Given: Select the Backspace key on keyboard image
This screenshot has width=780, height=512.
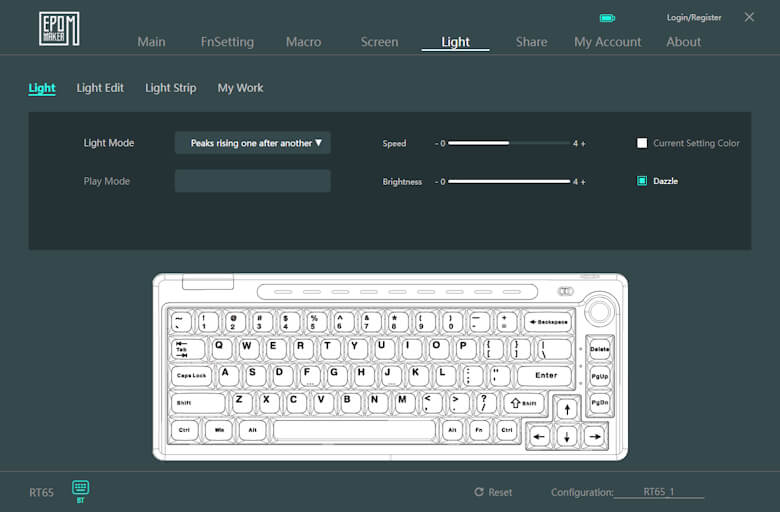Looking at the screenshot, I should click(x=546, y=322).
